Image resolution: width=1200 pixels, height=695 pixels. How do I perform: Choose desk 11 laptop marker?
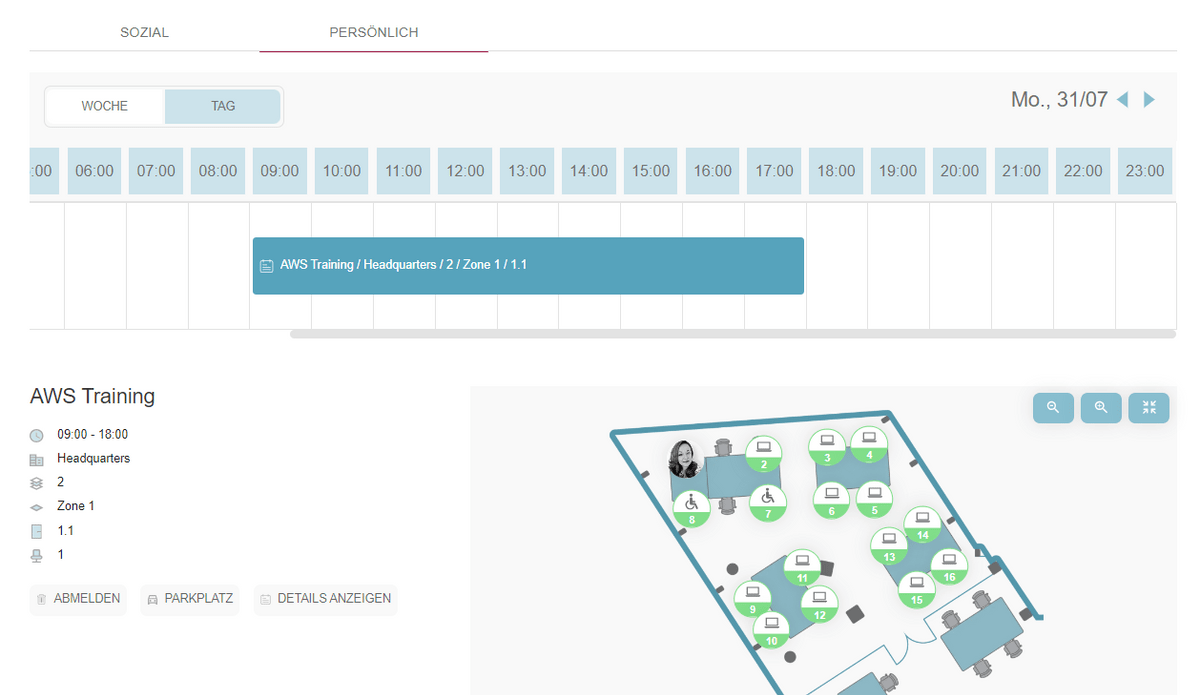click(802, 567)
